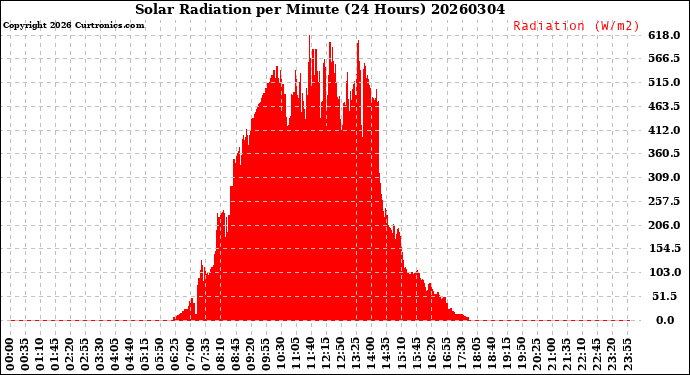Viewport: 690px width, 375px height.
Task: Click the red 'Radiation (W/m2)' legend label
Action: coord(576,26)
